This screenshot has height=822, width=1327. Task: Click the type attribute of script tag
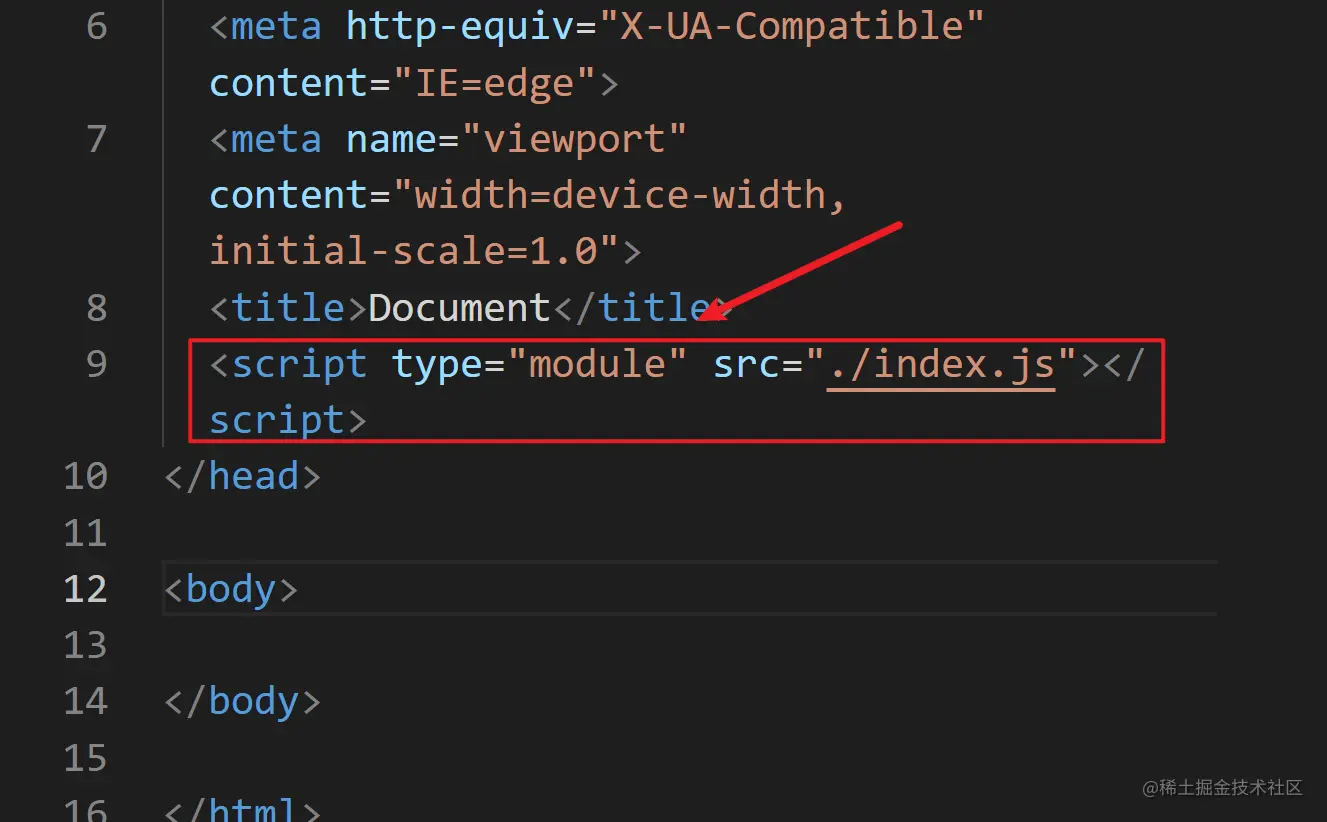(x=437, y=364)
